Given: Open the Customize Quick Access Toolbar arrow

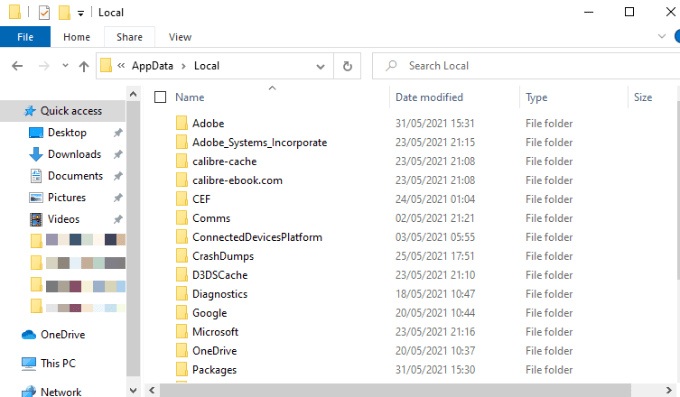Looking at the screenshot, I should (81, 13).
